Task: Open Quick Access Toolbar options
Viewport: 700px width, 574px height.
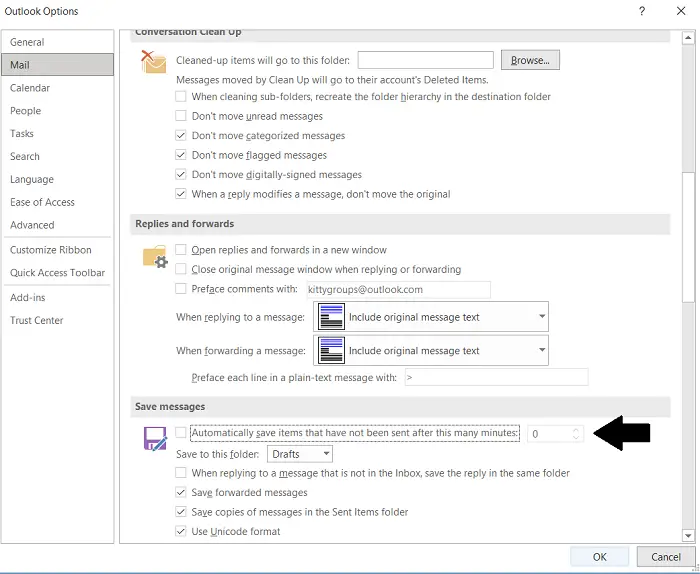Action: (x=58, y=273)
